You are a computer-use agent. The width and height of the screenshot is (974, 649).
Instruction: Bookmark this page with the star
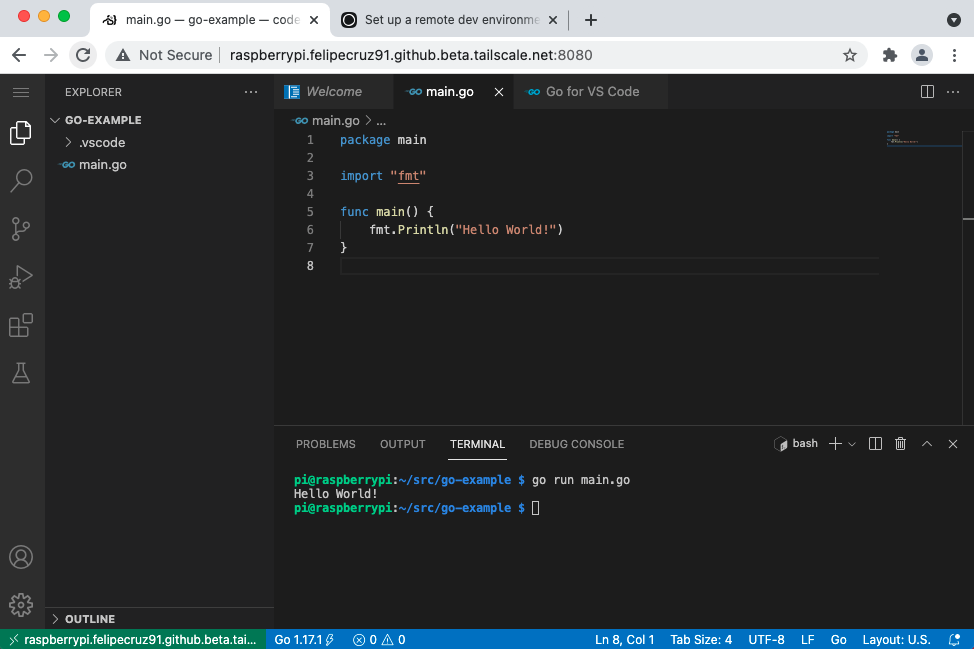[849, 55]
